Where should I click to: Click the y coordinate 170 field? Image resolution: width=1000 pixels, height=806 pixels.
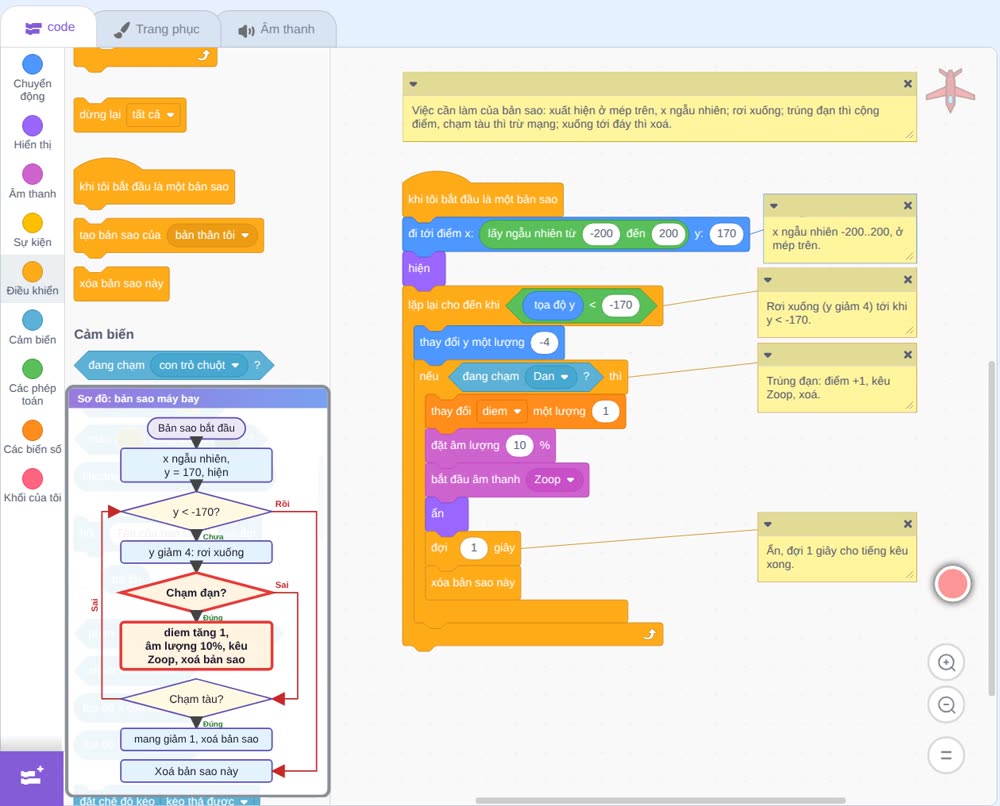coord(726,233)
